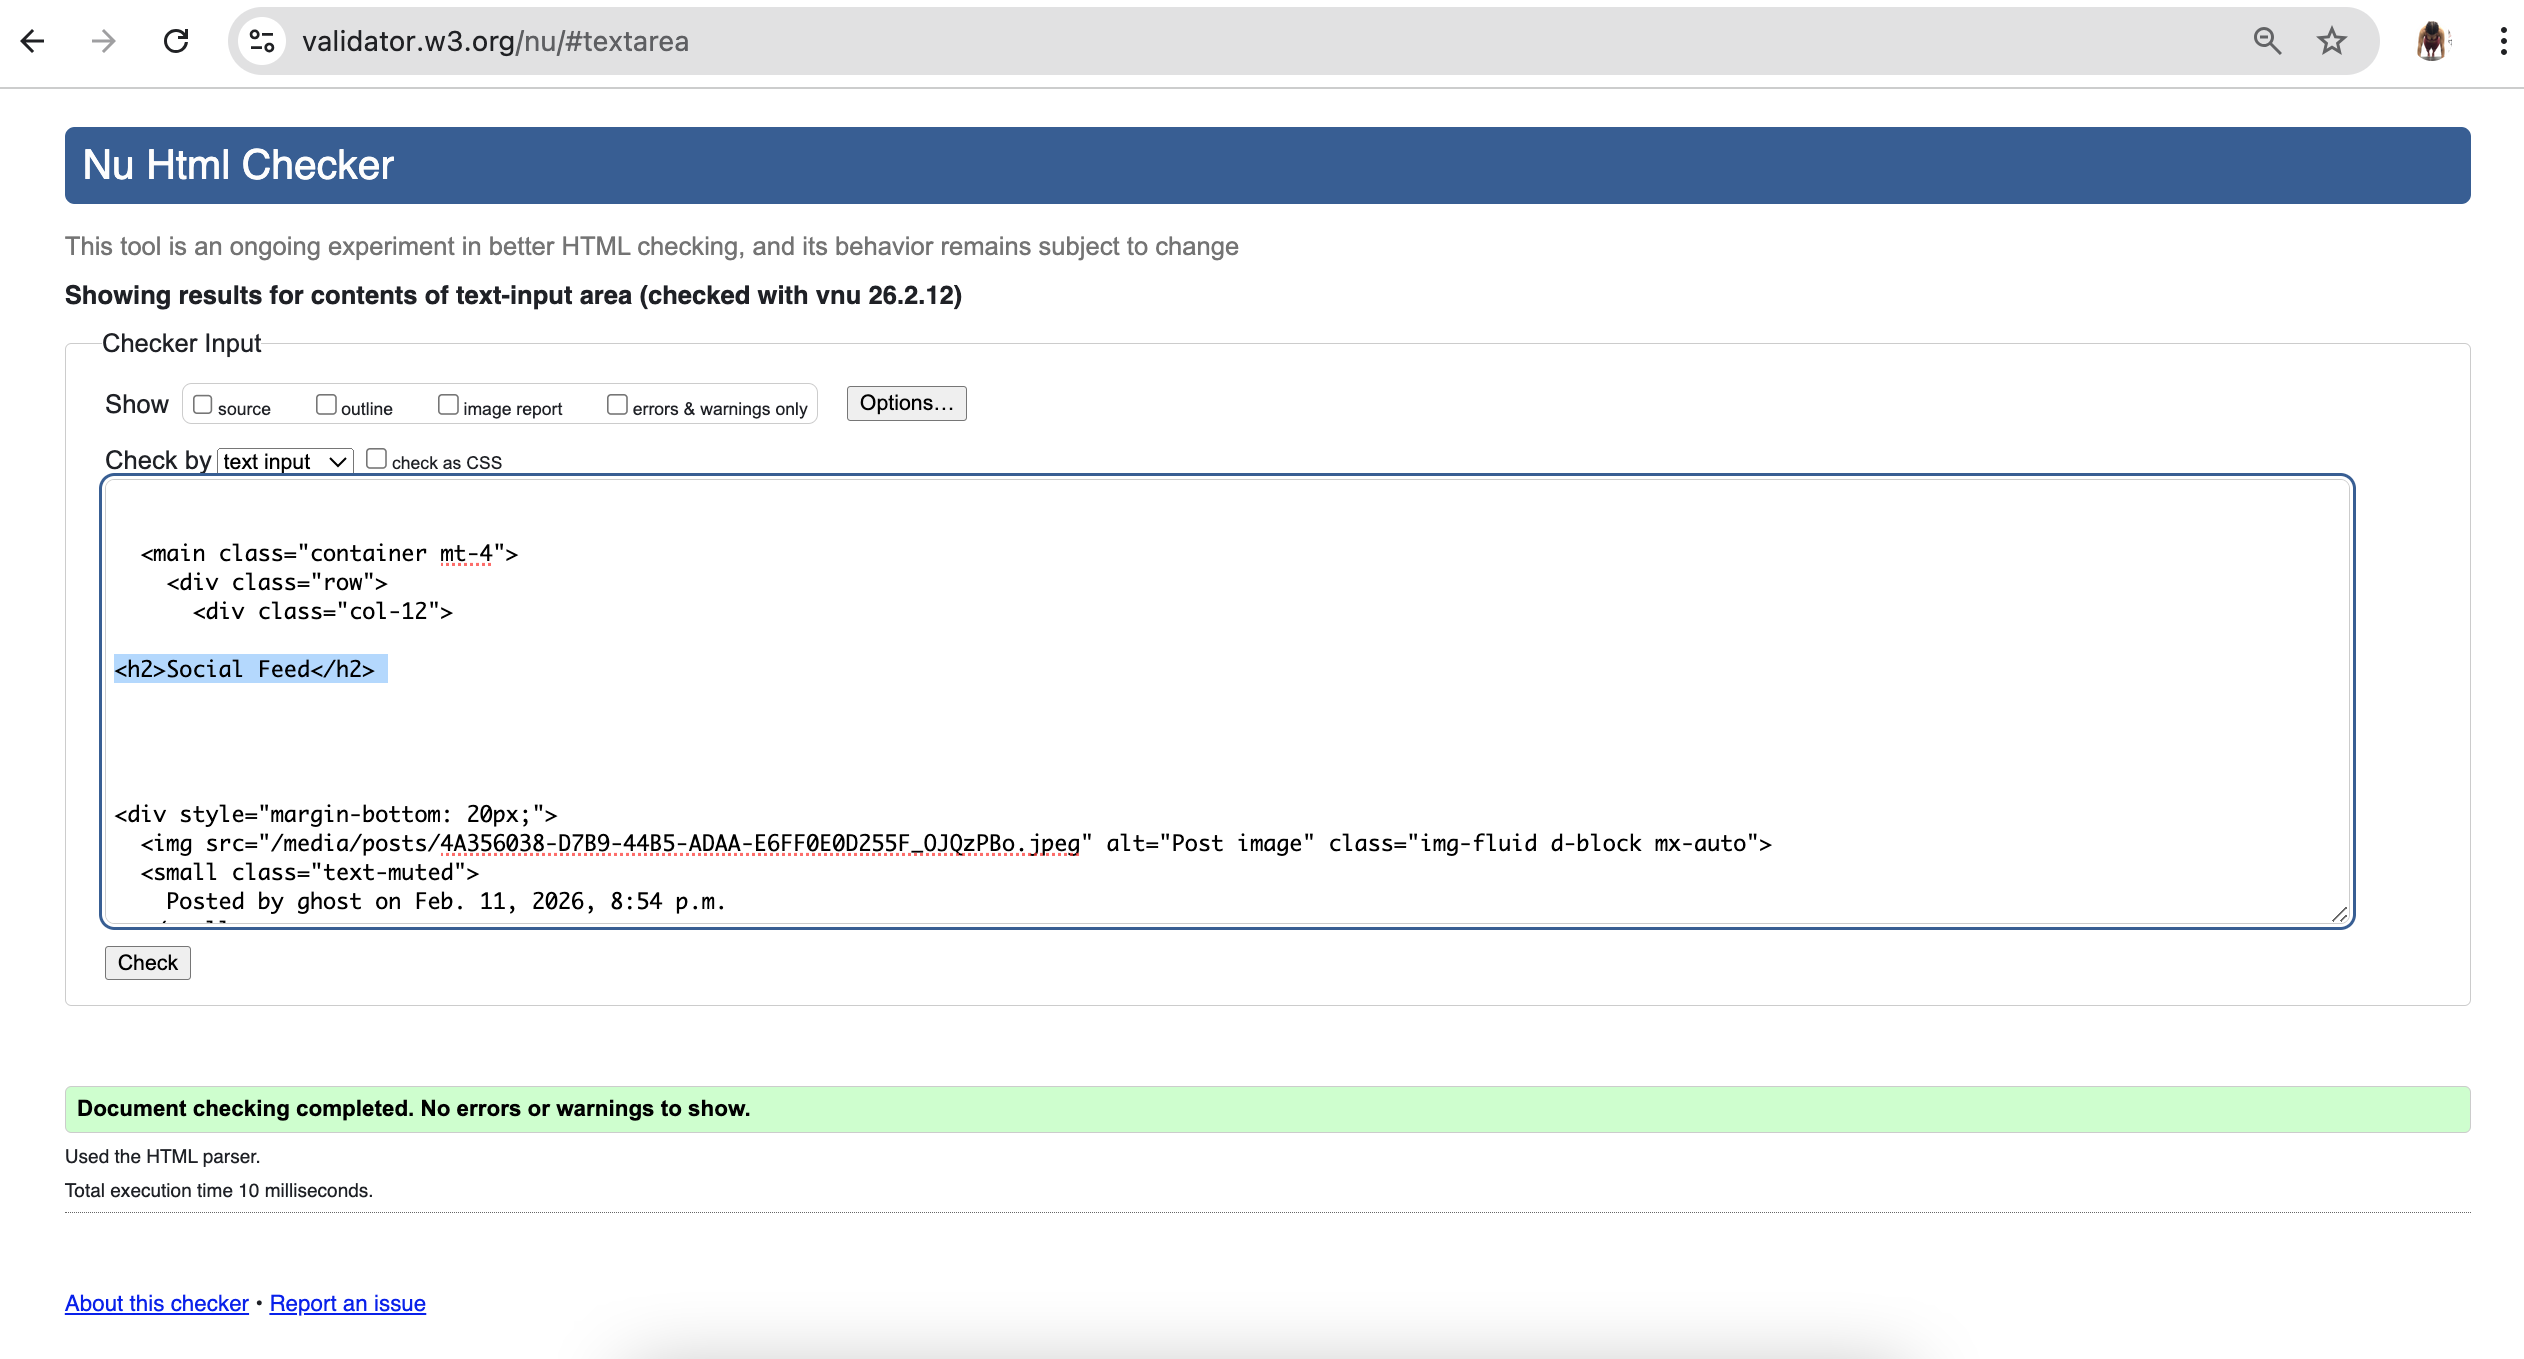Click the browser forward navigation arrow
The width and height of the screenshot is (2524, 1359).
coord(103,41)
